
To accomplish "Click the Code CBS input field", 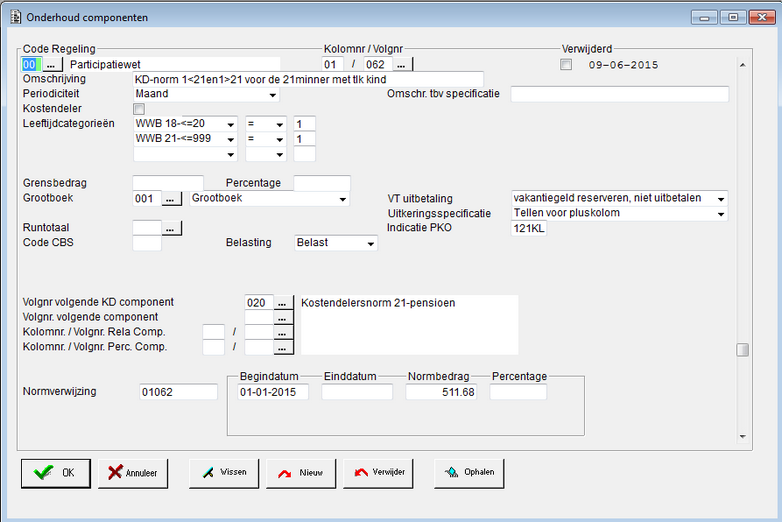I will 147,243.
